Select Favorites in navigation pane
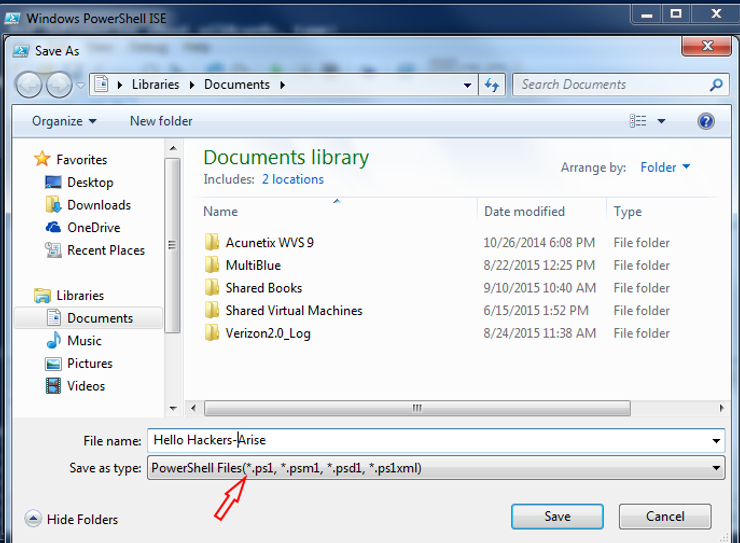740x543 pixels. click(82, 159)
